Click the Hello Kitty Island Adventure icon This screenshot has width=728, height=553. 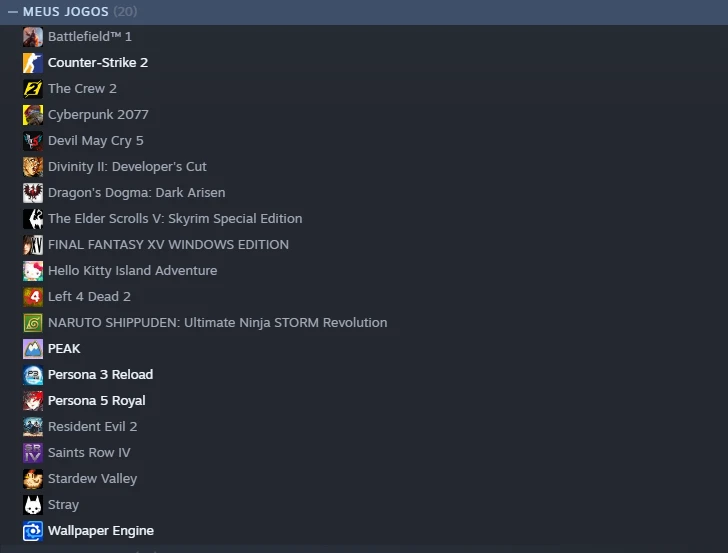(x=33, y=271)
